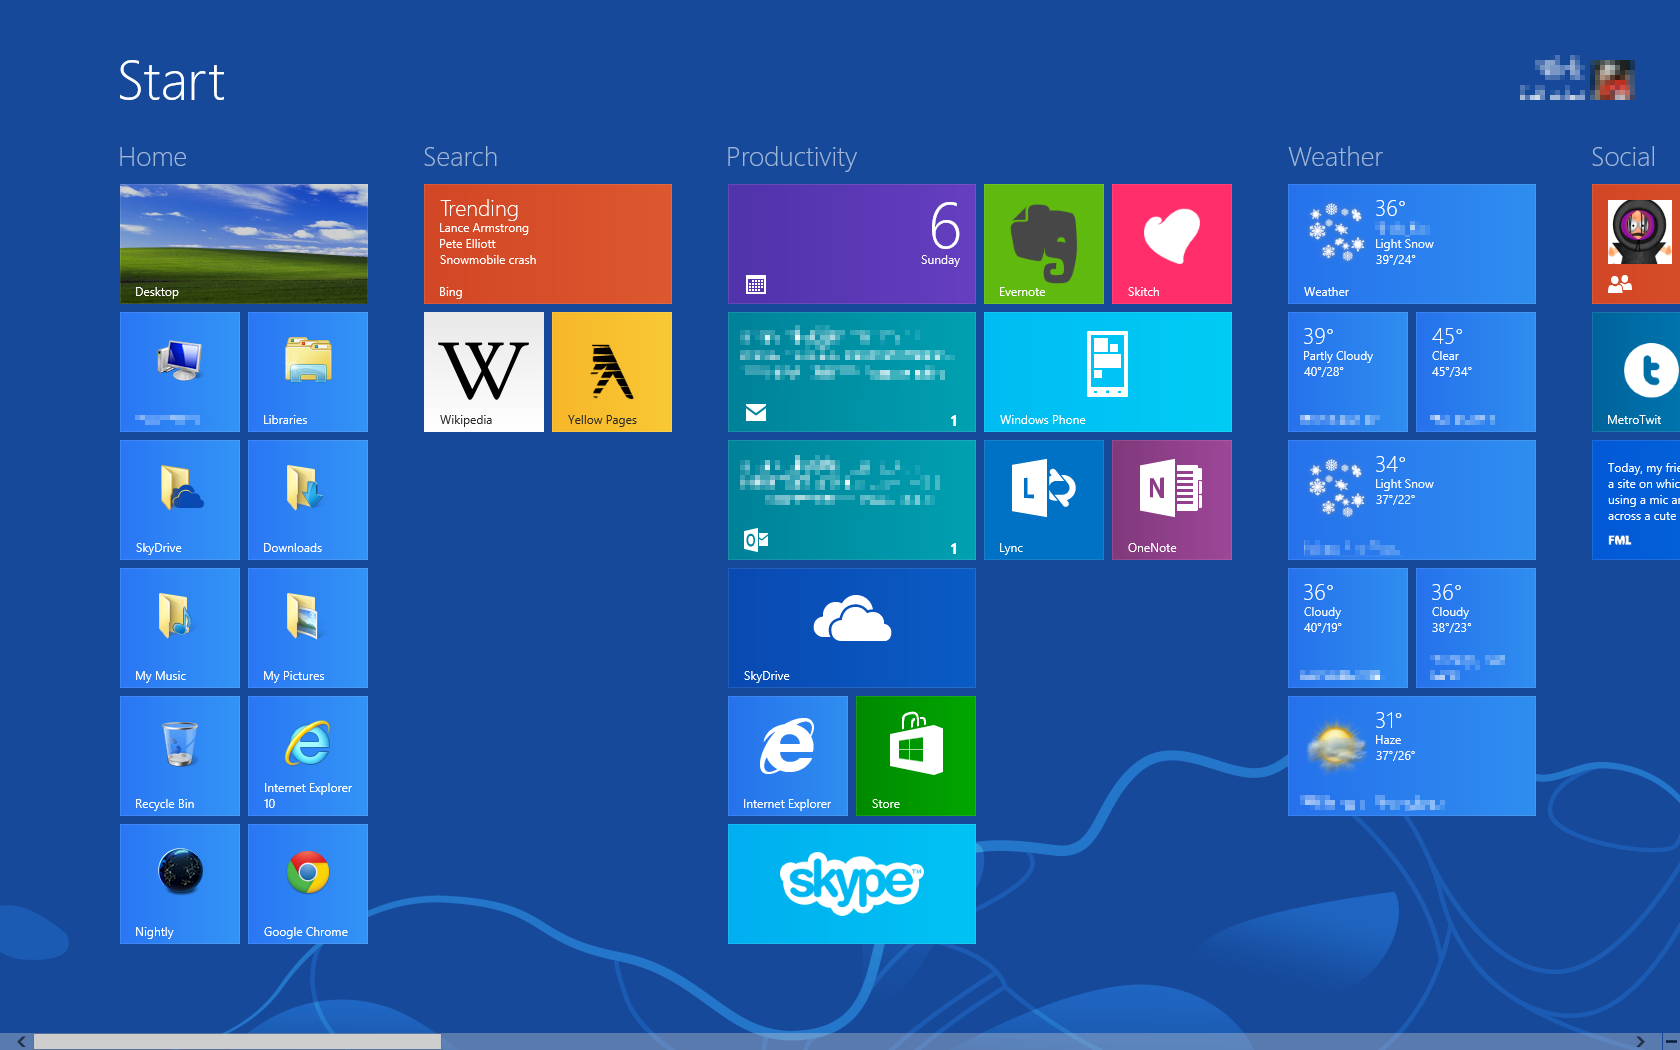Viewport: 1680px width, 1050px height.
Task: Open the Yellow Pages tile
Action: click(x=612, y=372)
